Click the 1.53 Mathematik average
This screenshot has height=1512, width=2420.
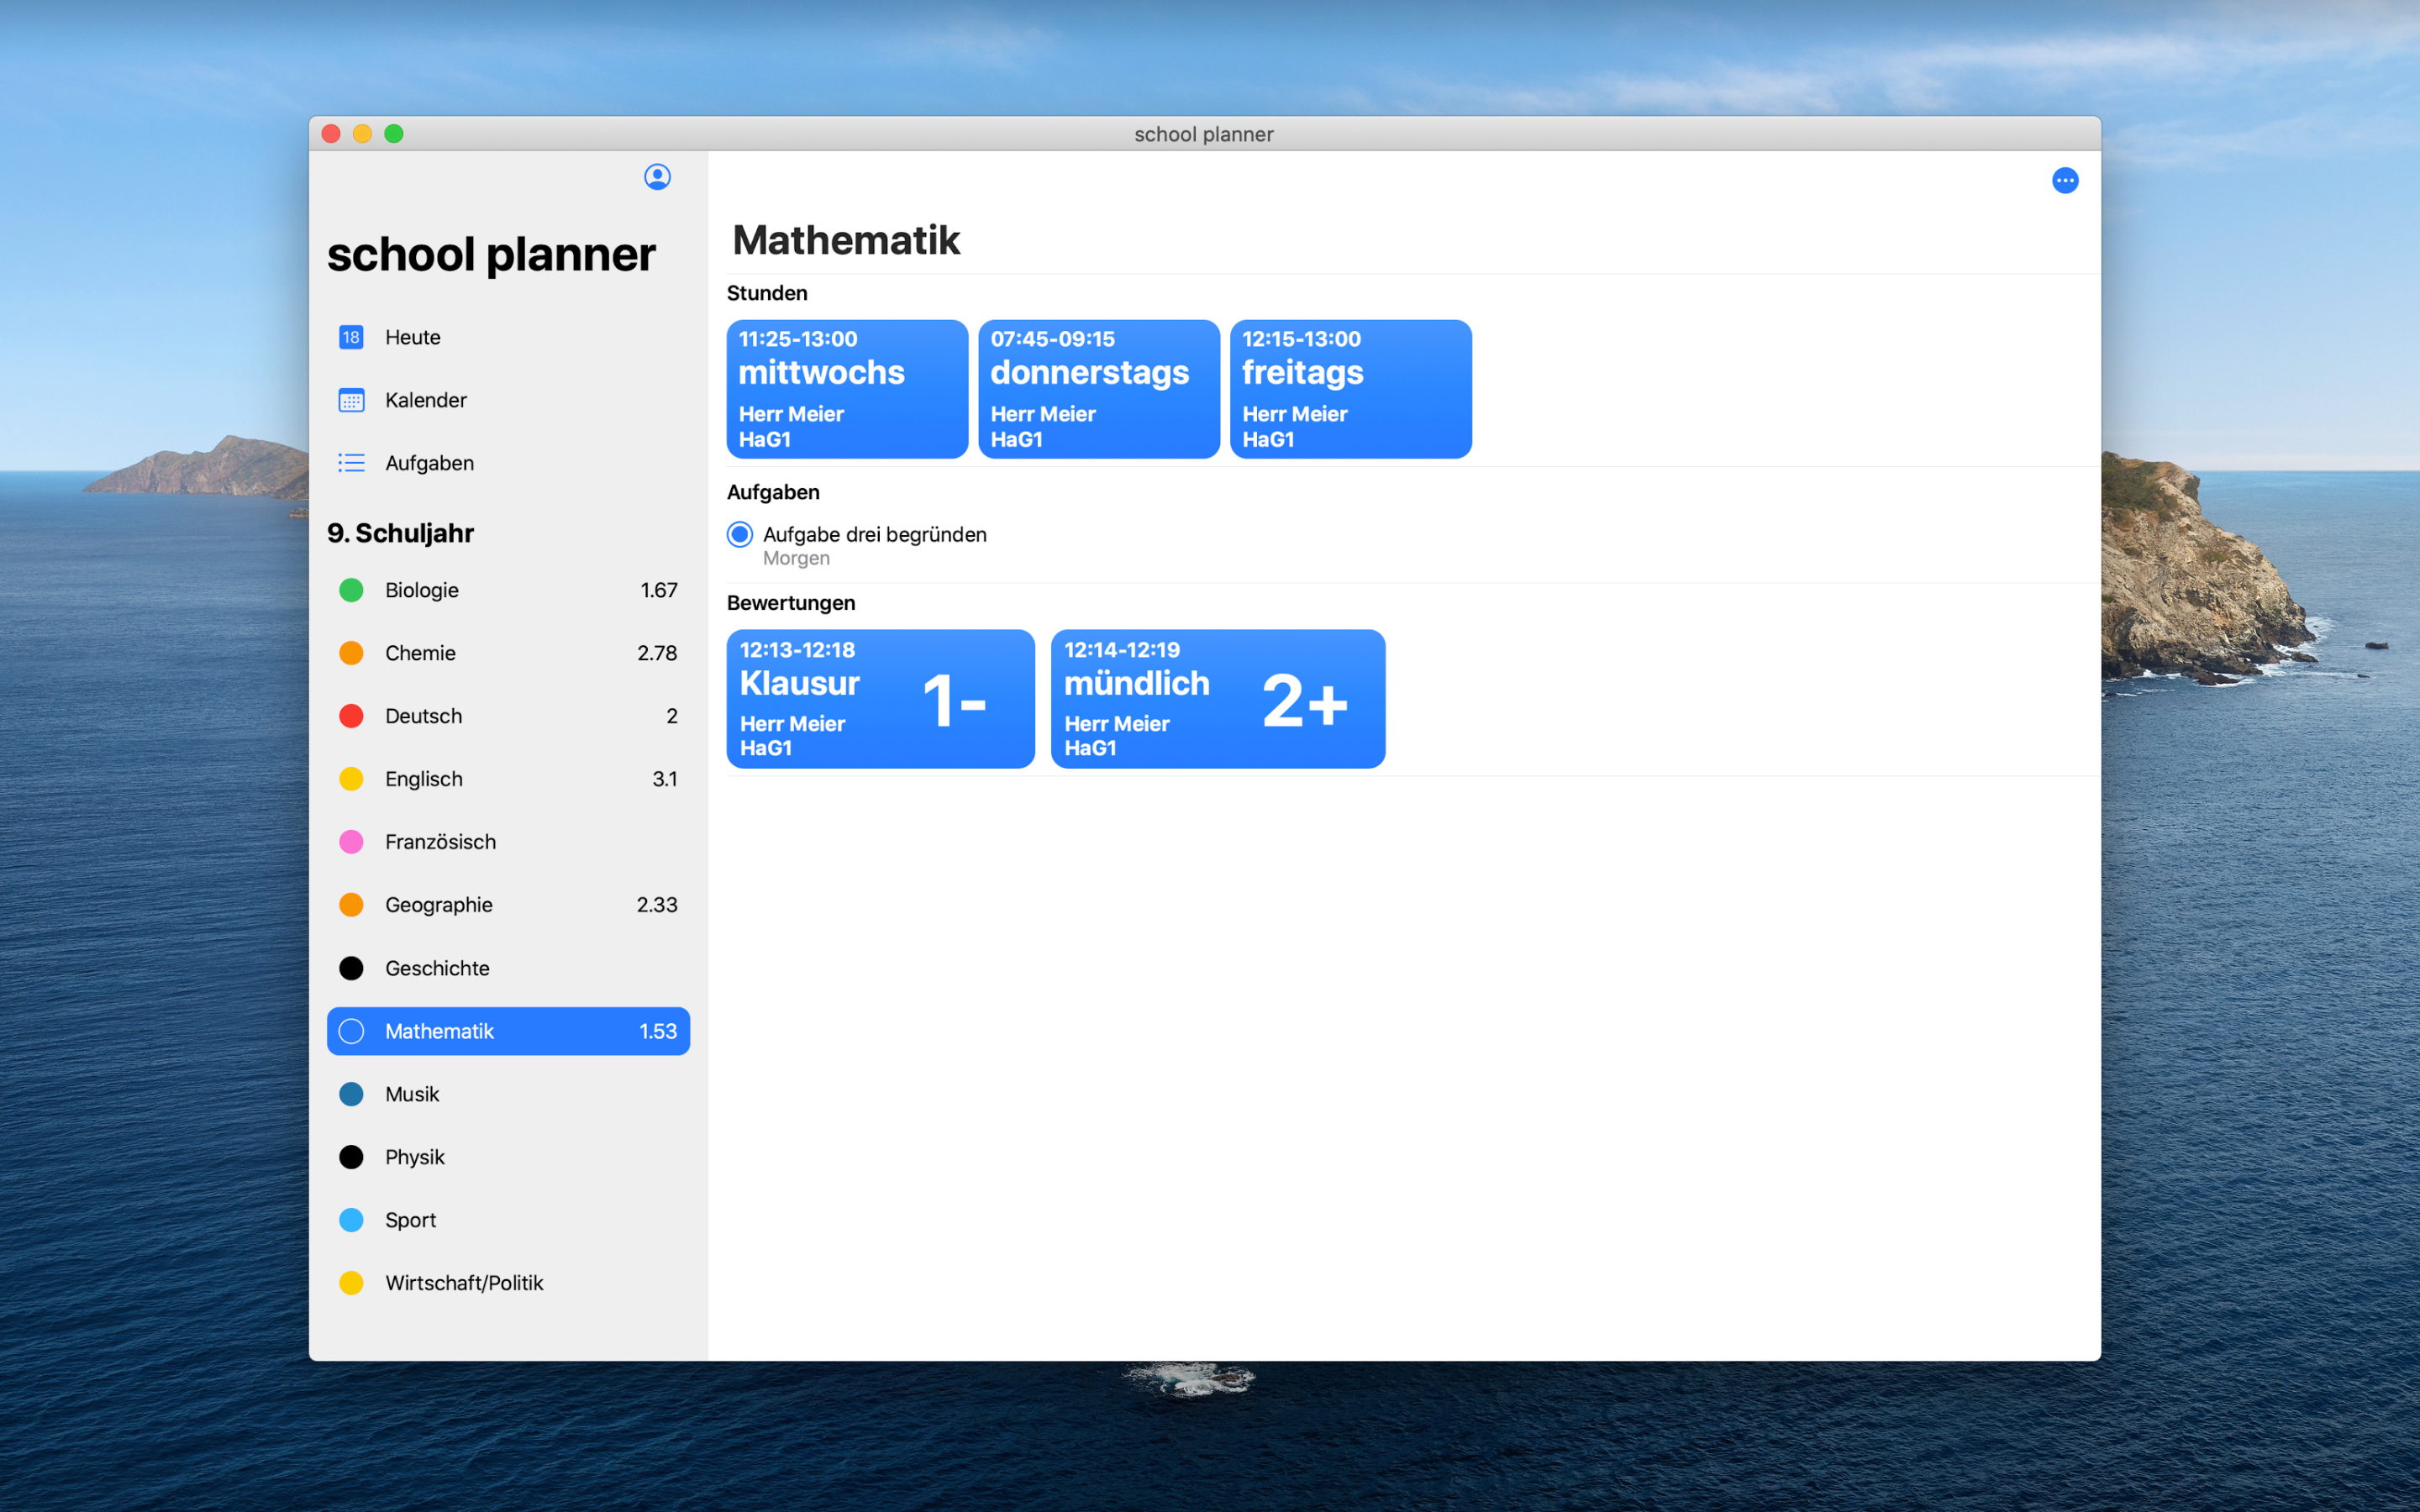click(658, 1031)
